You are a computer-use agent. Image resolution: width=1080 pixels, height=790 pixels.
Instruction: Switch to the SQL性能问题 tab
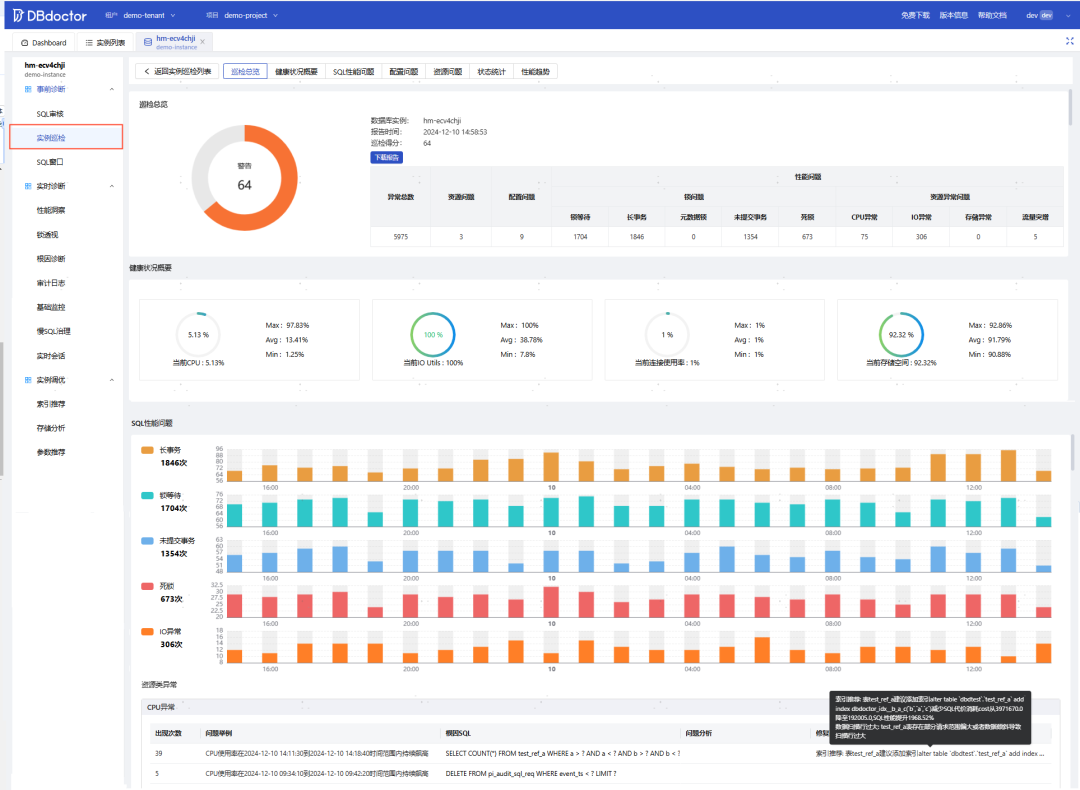pyautogui.click(x=353, y=72)
